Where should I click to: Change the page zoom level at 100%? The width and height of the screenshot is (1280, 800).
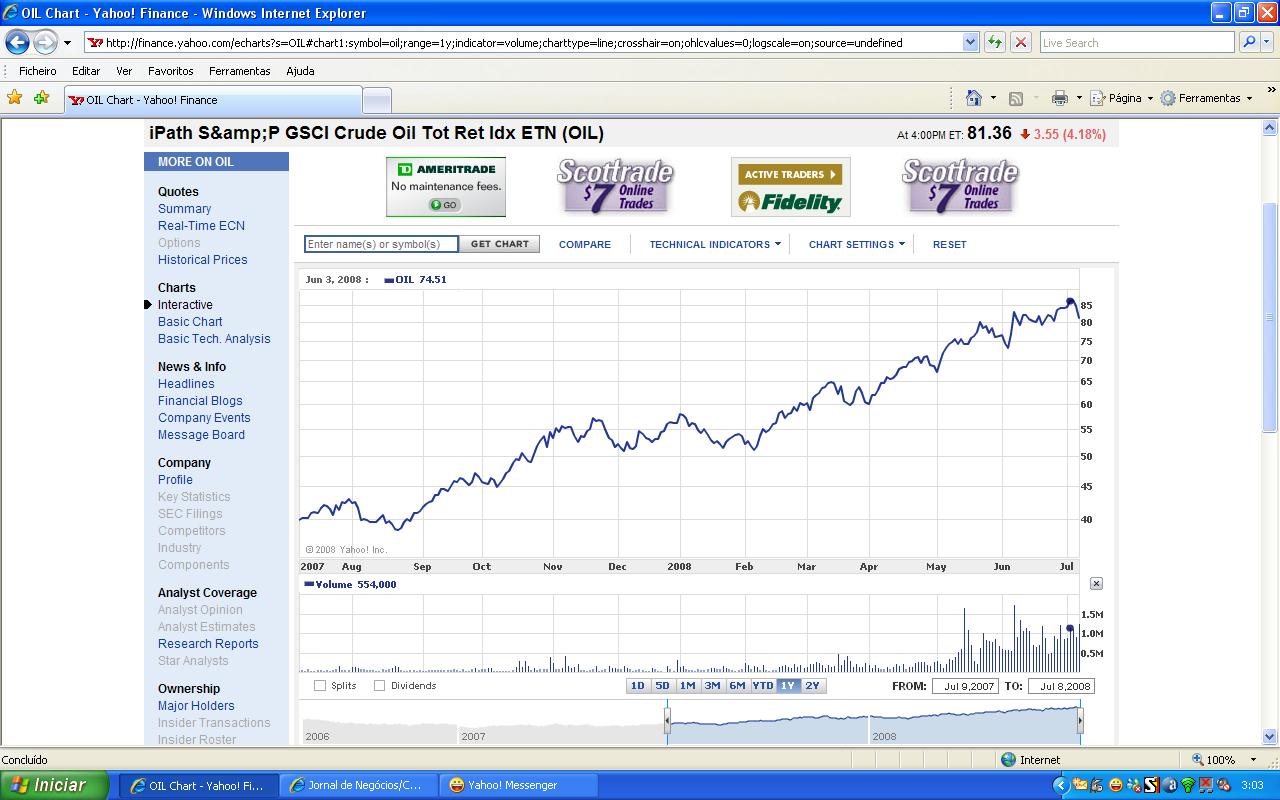pos(1223,760)
